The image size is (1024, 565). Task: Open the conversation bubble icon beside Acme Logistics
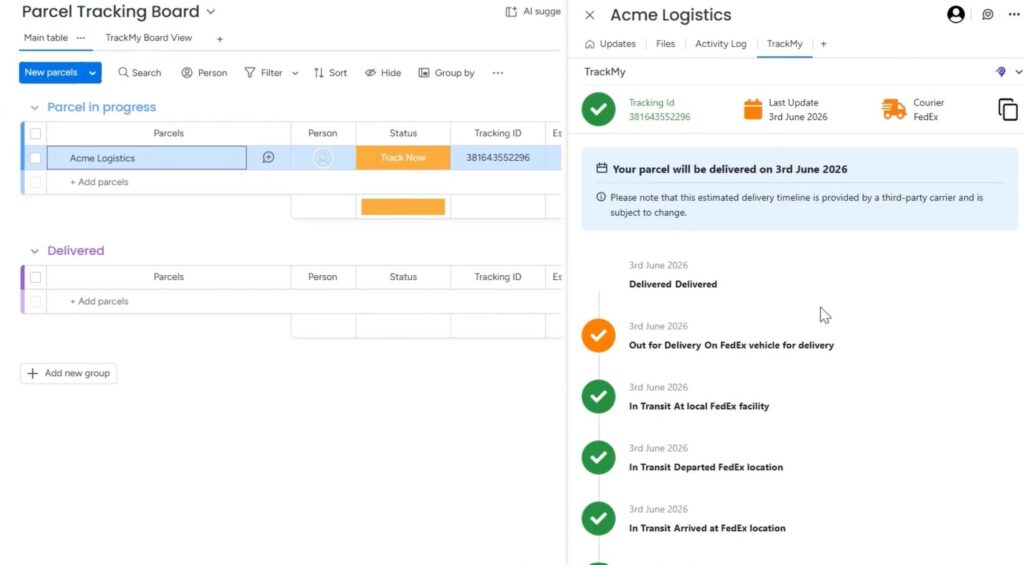click(987, 14)
